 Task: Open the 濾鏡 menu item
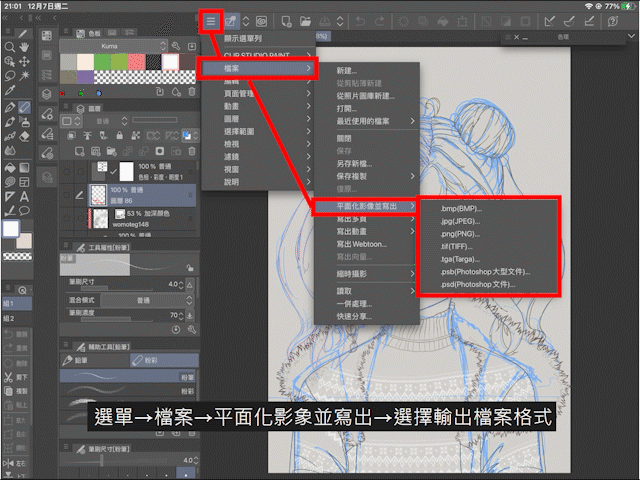(257, 157)
